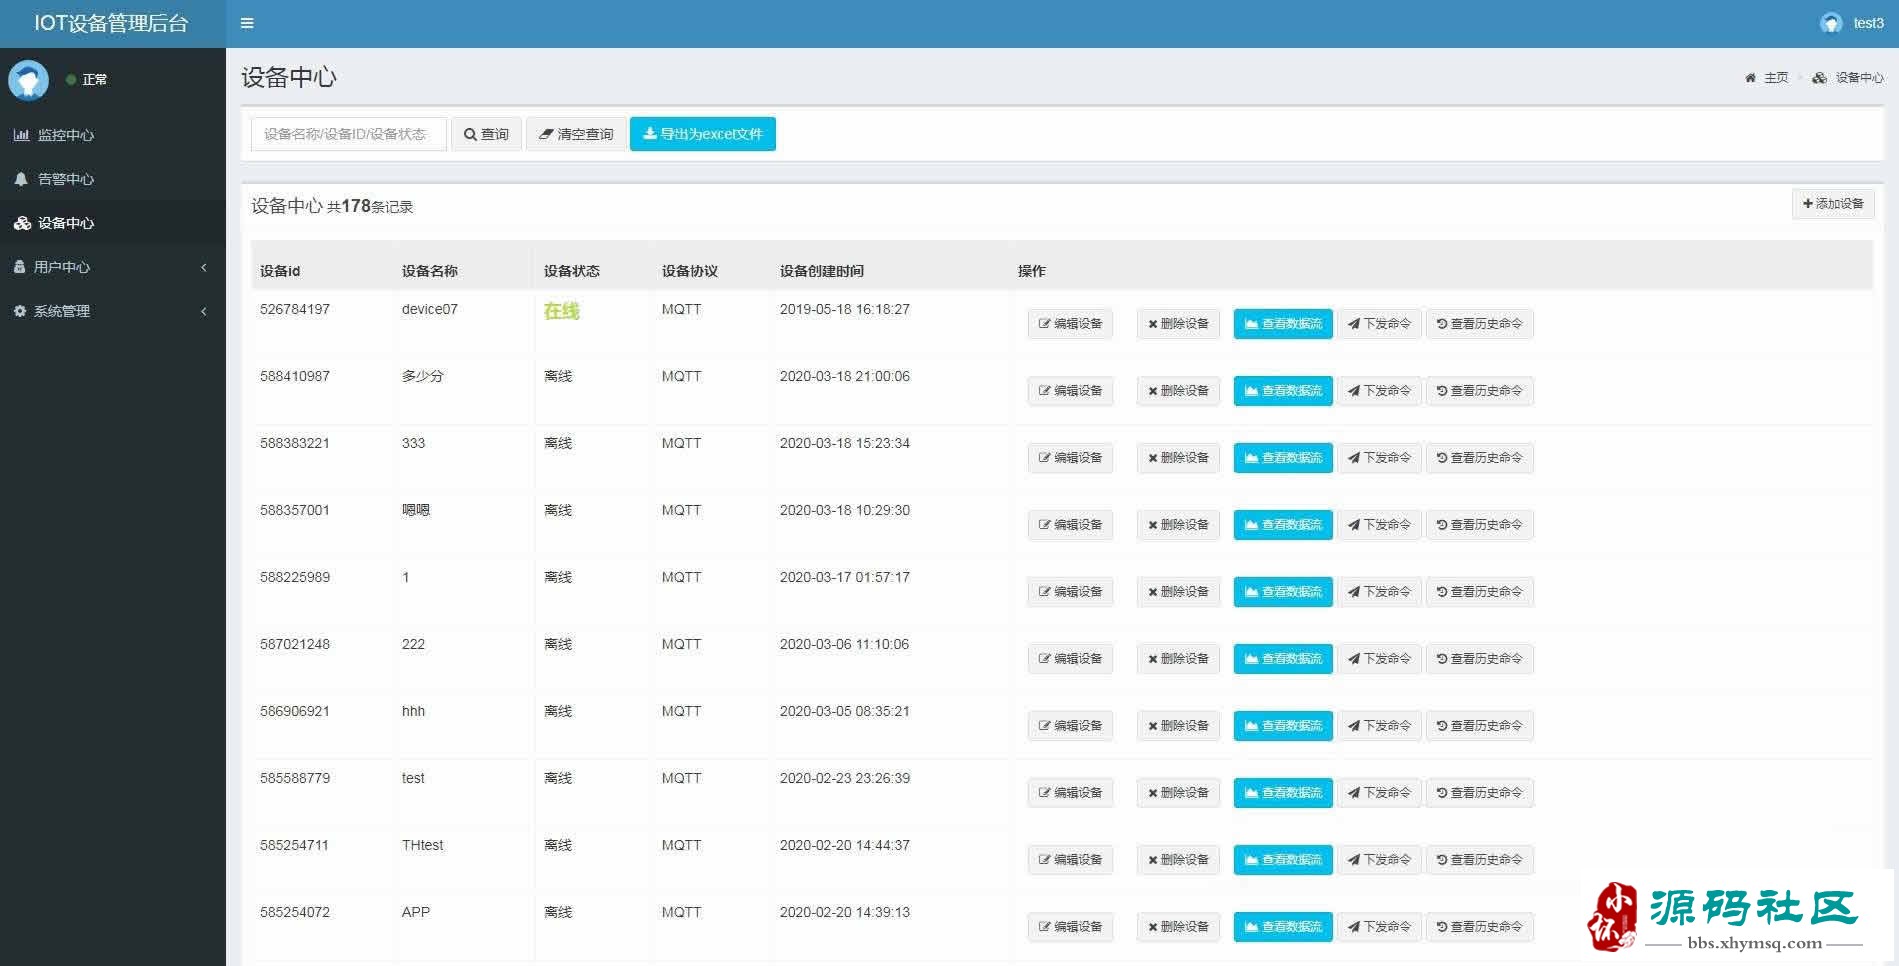Delete device with ID 588225989
Image resolution: width=1899 pixels, height=966 pixels.
coord(1178,592)
